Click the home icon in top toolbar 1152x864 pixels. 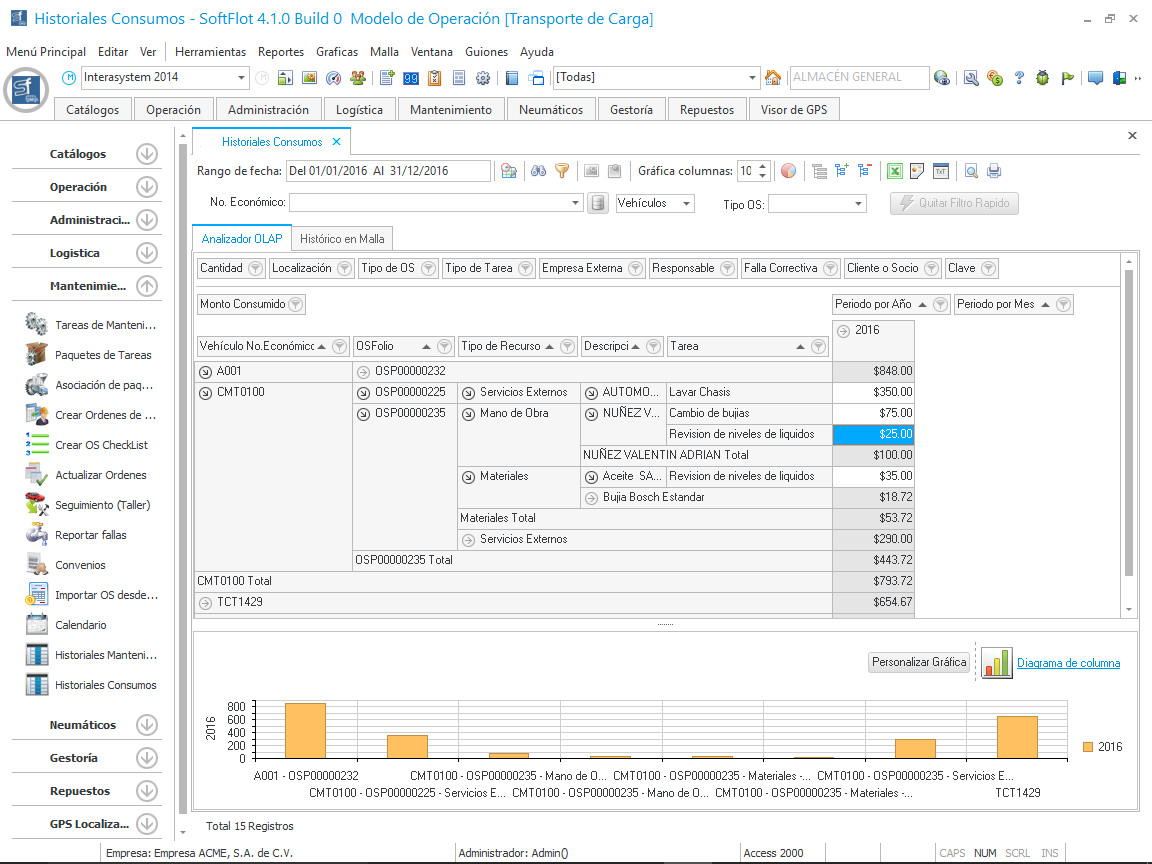pos(773,78)
